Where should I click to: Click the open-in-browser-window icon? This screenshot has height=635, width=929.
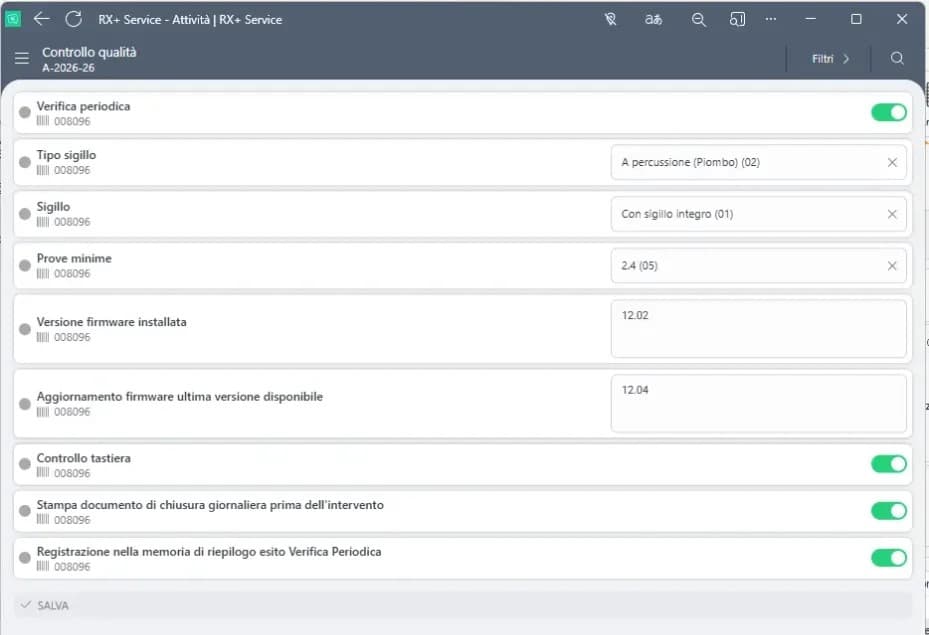pos(738,18)
